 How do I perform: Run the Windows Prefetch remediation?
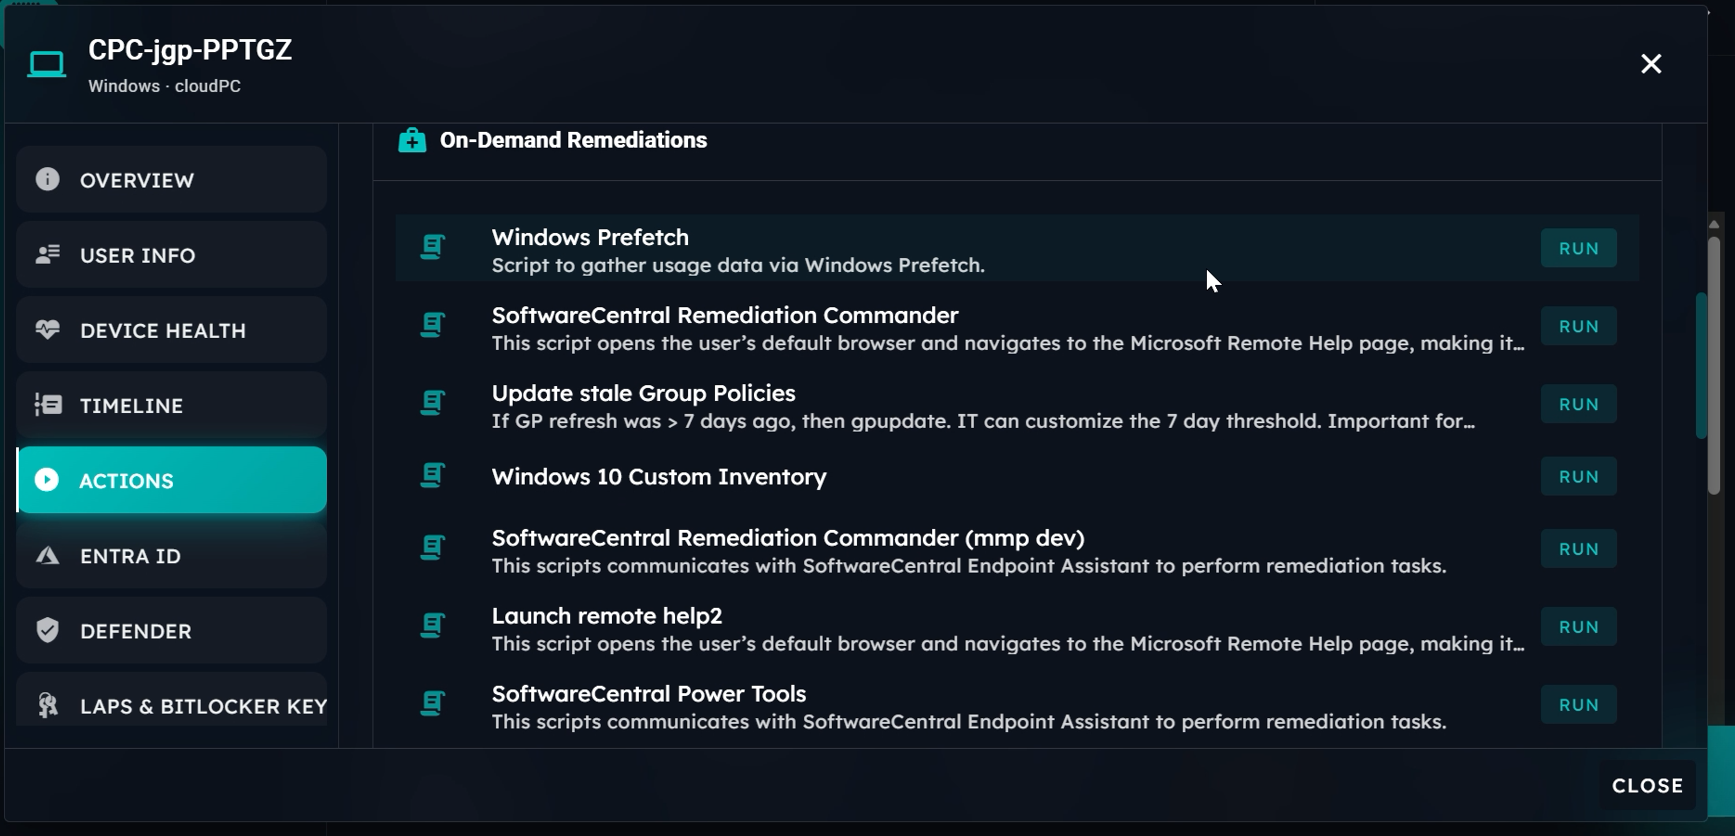click(1578, 248)
